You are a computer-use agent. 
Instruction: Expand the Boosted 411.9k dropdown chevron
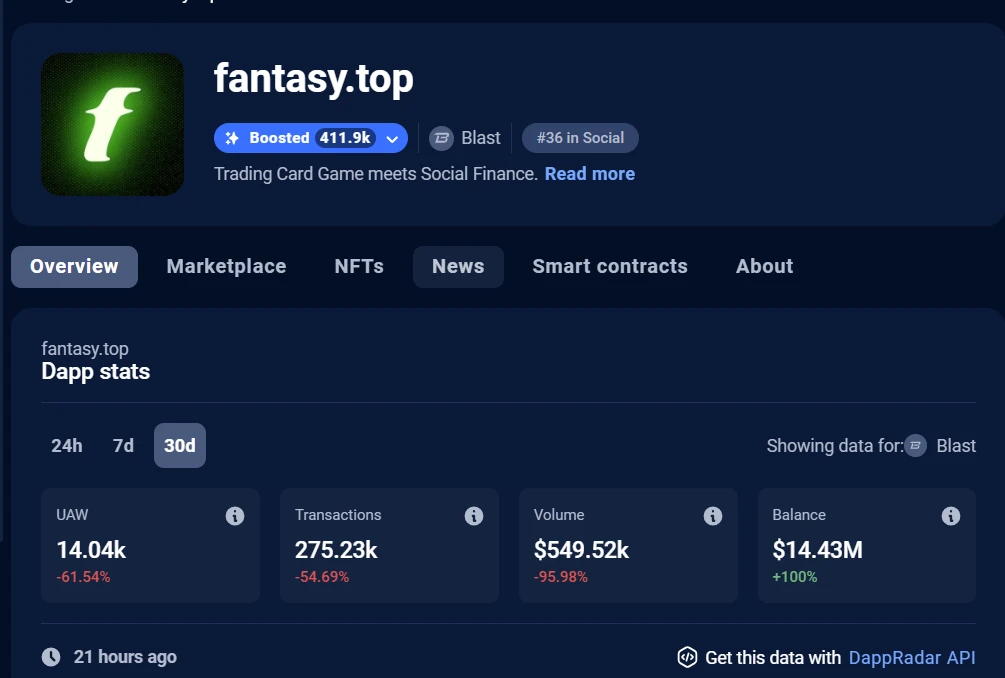point(392,139)
